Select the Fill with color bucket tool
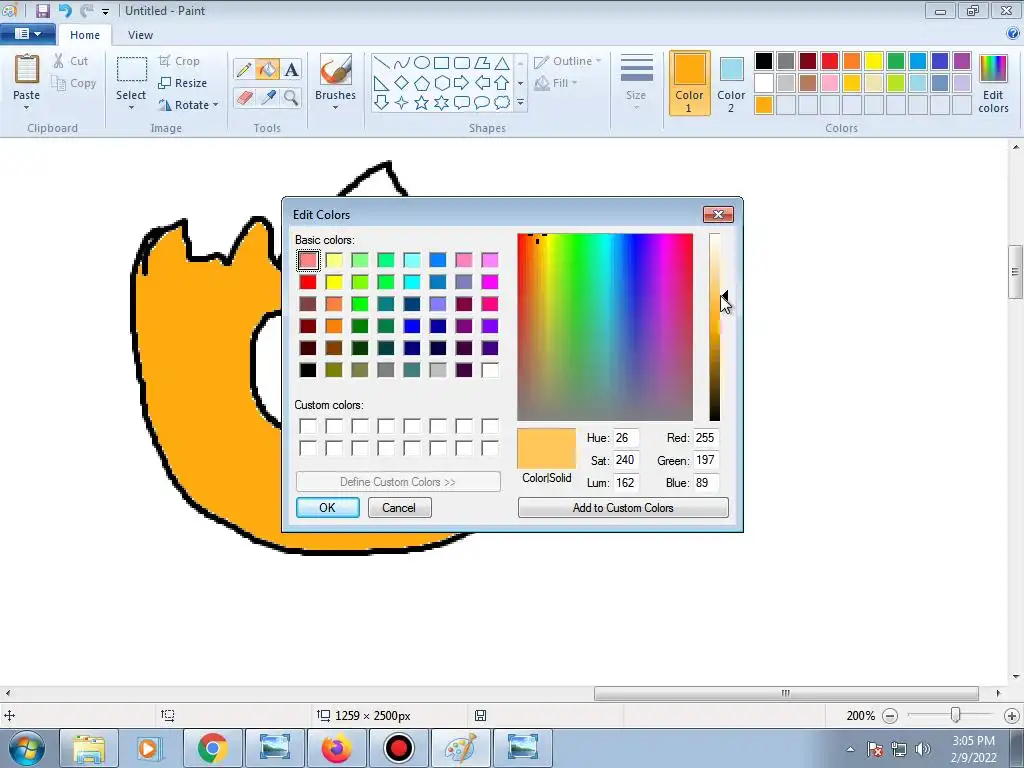This screenshot has height=768, width=1024. [267, 69]
